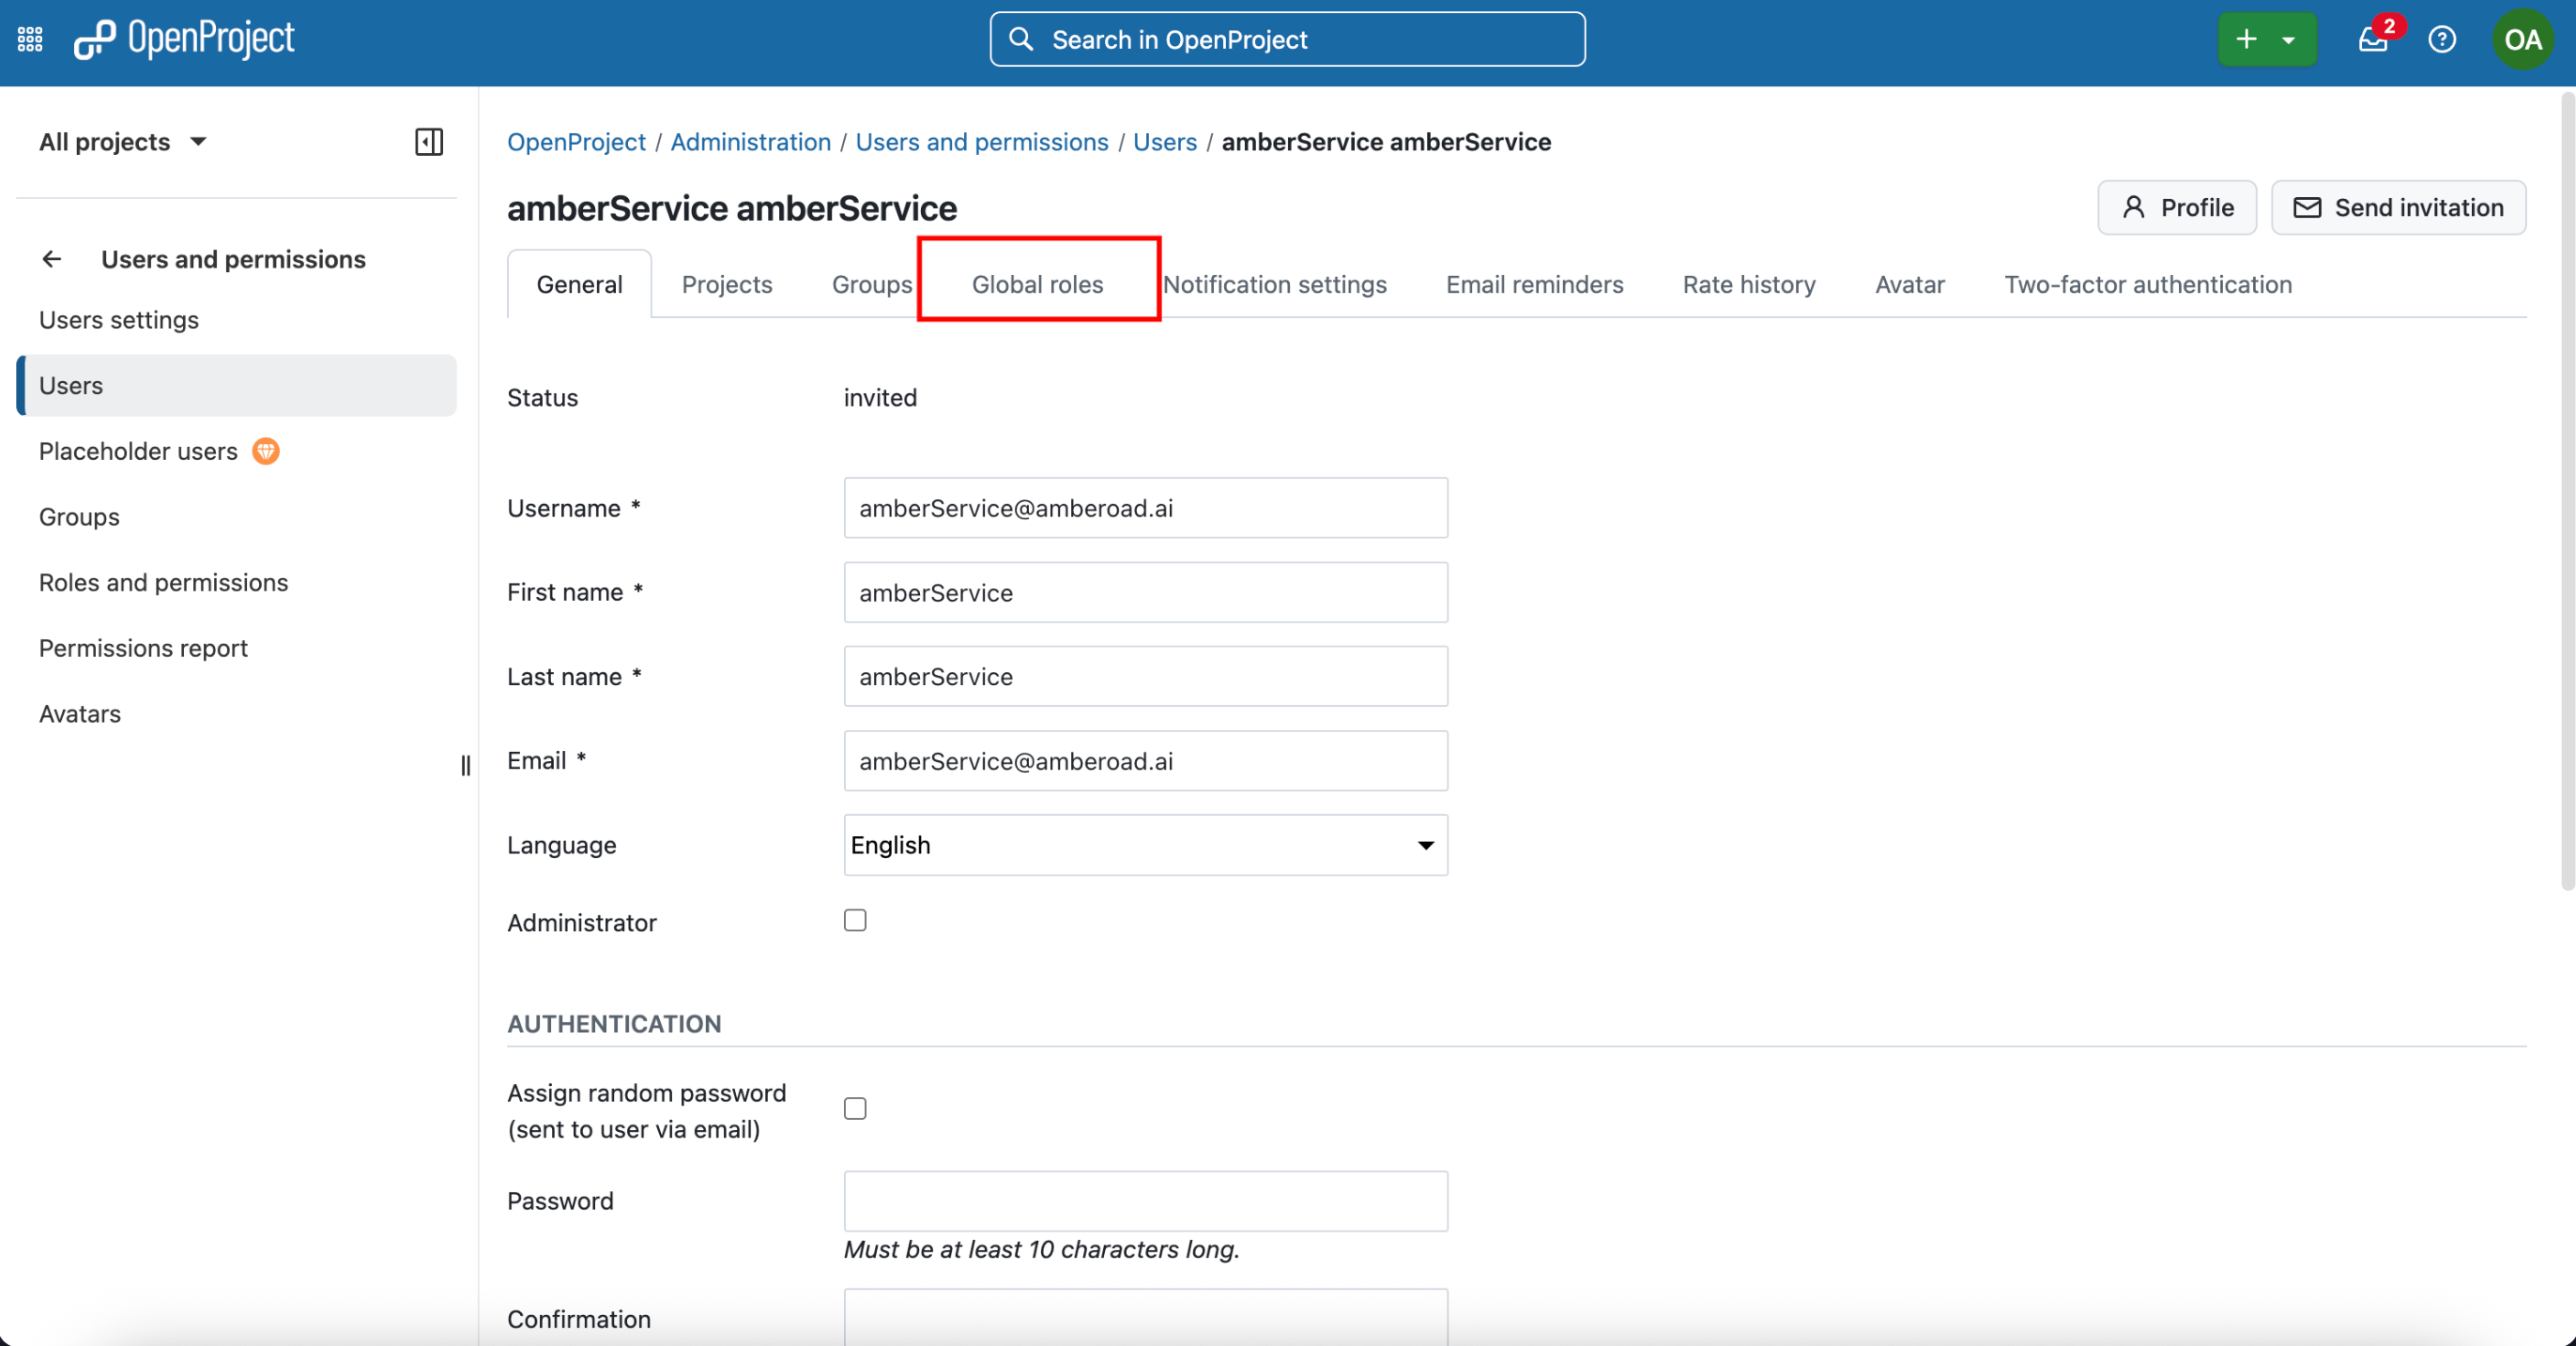Open the Notification settings tab
The image size is (2576, 1346).
click(1274, 285)
